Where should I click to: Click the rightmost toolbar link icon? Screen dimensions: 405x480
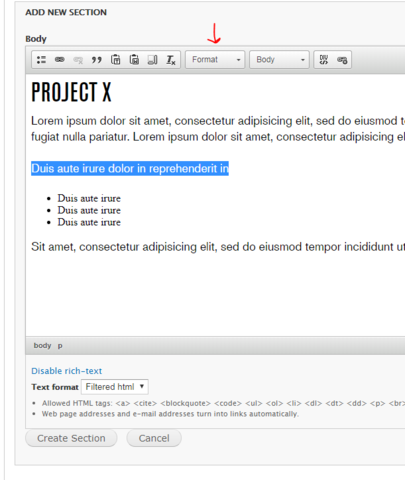[342, 60]
